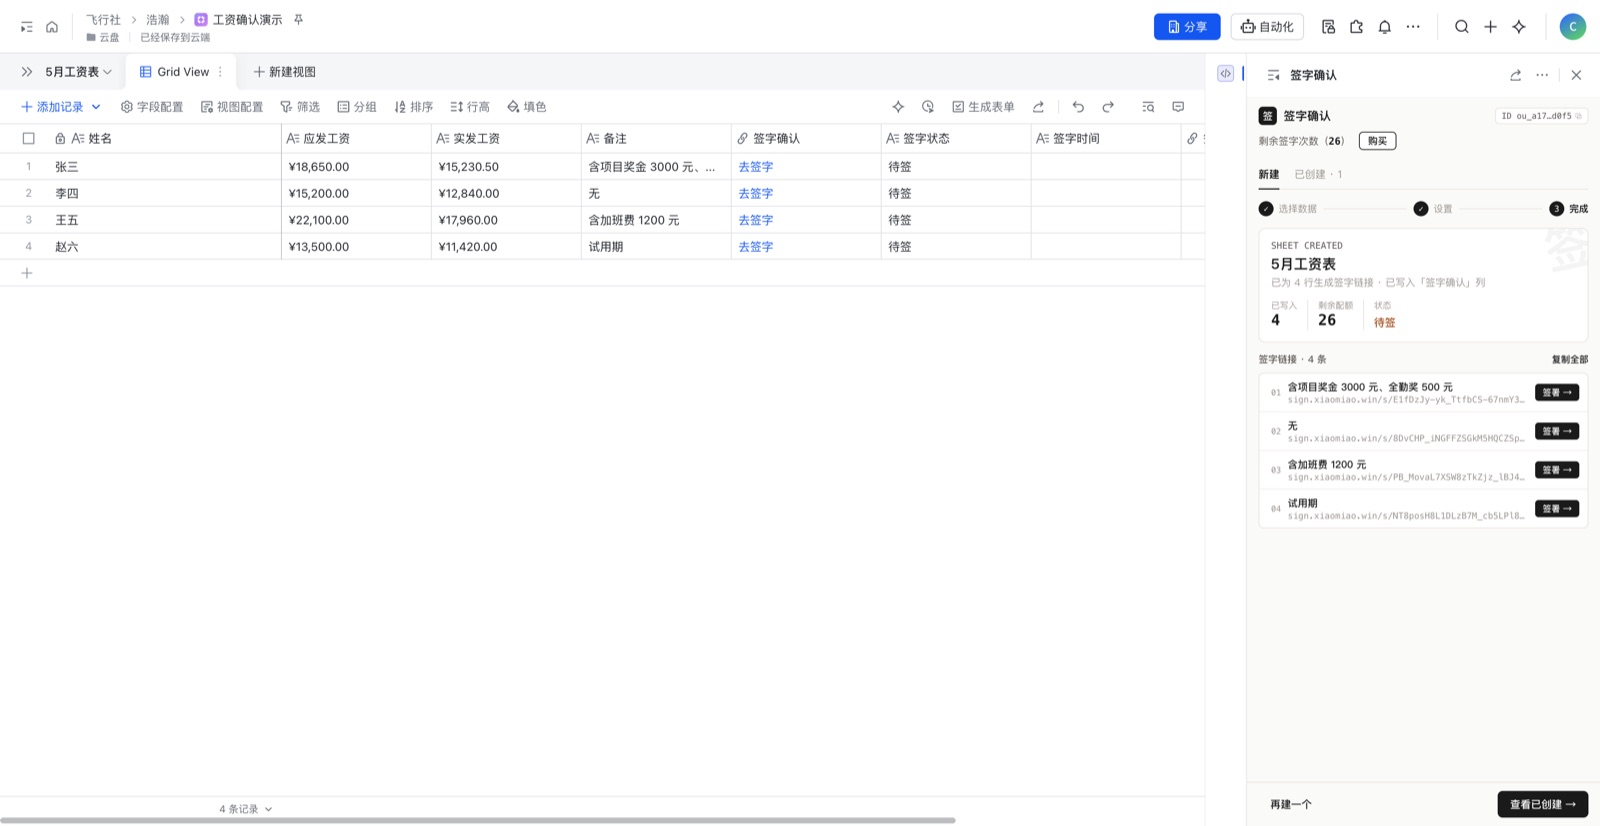Open the 视图配置 settings
The width and height of the screenshot is (1600, 826).
coord(232,107)
